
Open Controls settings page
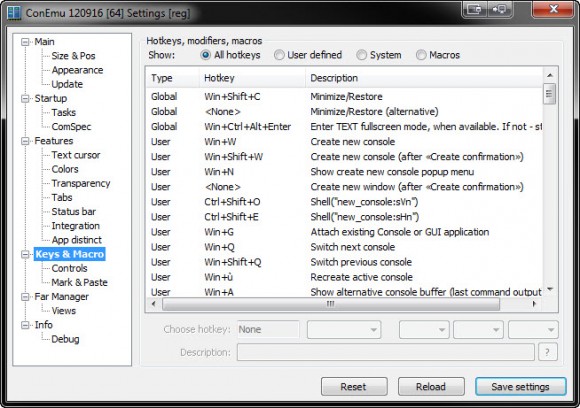coord(69,268)
